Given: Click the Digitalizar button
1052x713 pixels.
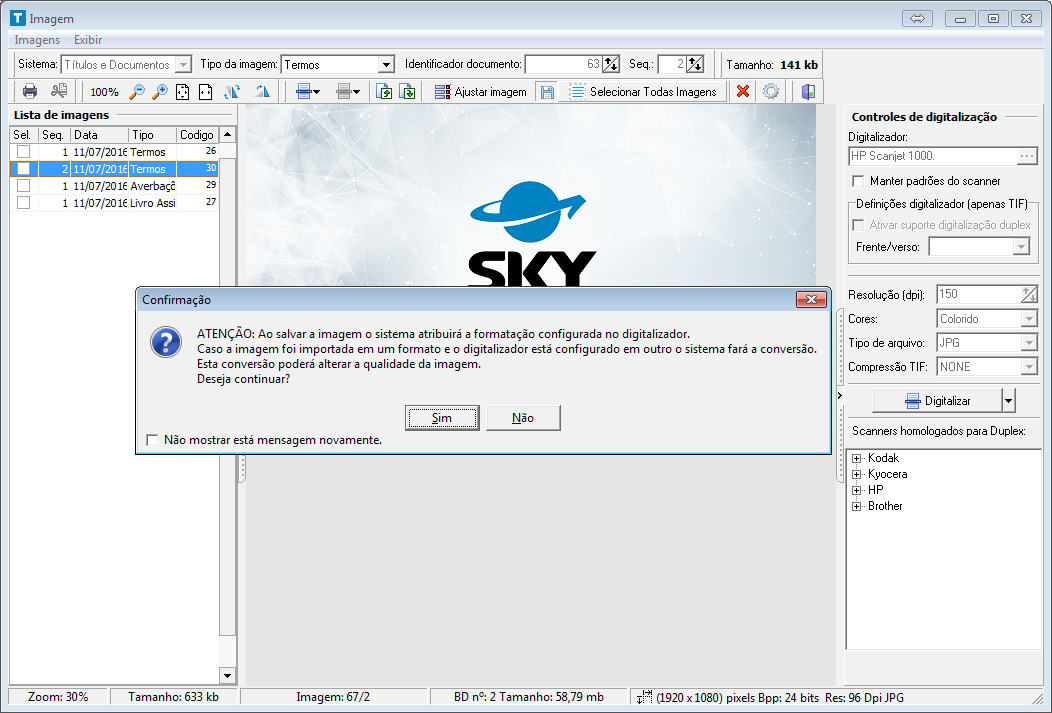Looking at the screenshot, I should pos(937,400).
